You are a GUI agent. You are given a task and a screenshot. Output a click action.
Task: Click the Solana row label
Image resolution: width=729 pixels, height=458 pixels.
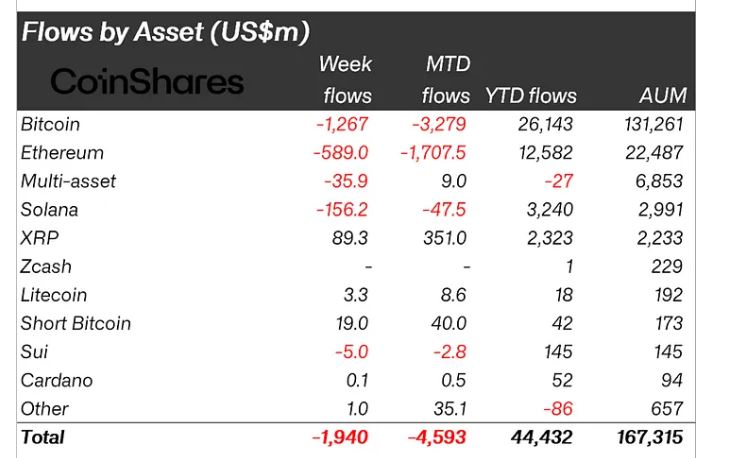coord(49,210)
